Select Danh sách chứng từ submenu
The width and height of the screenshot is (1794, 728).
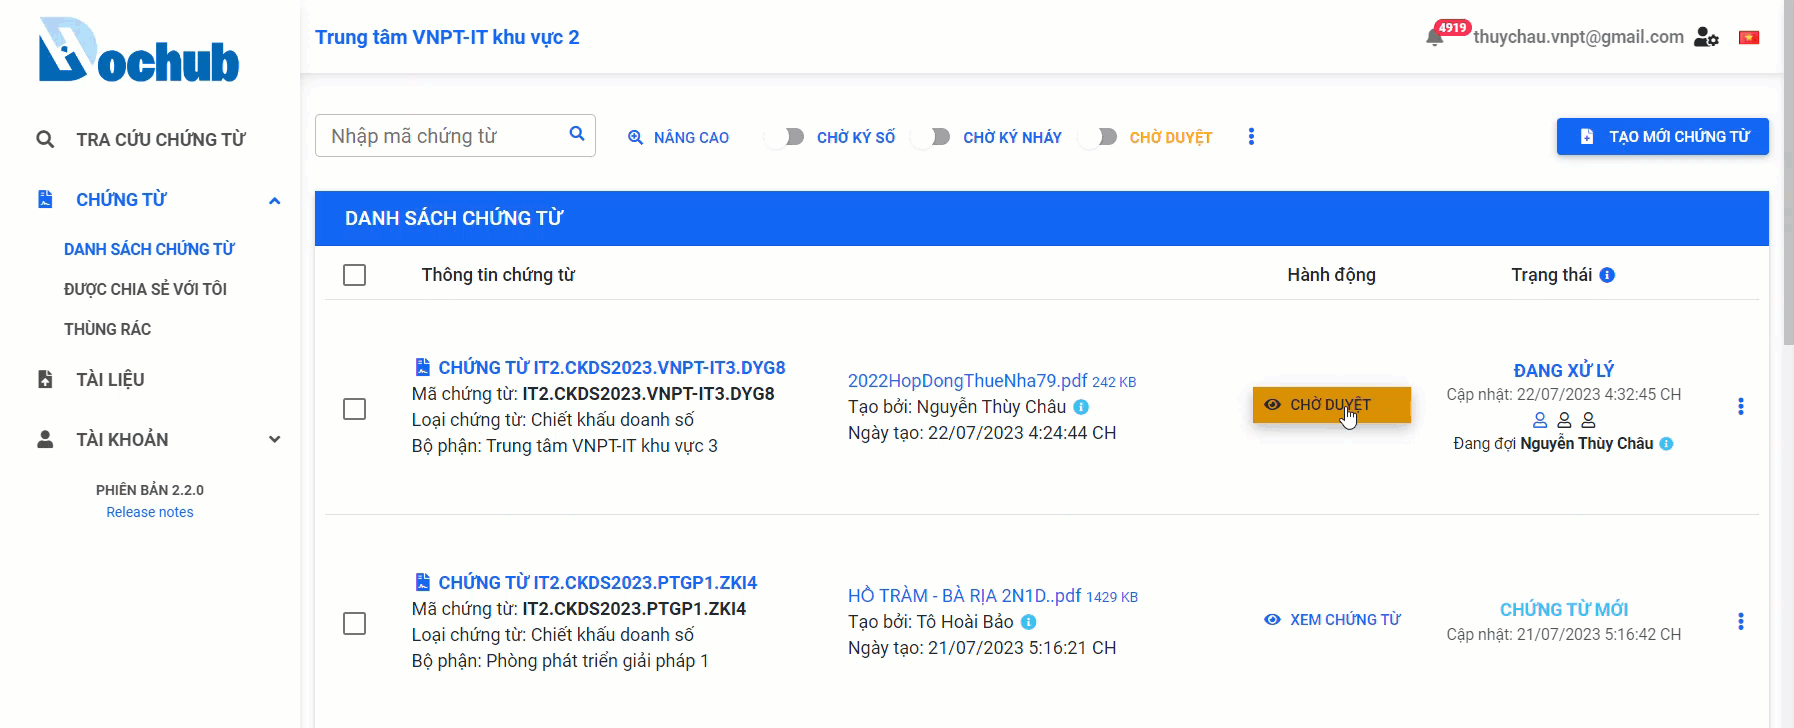[149, 249]
